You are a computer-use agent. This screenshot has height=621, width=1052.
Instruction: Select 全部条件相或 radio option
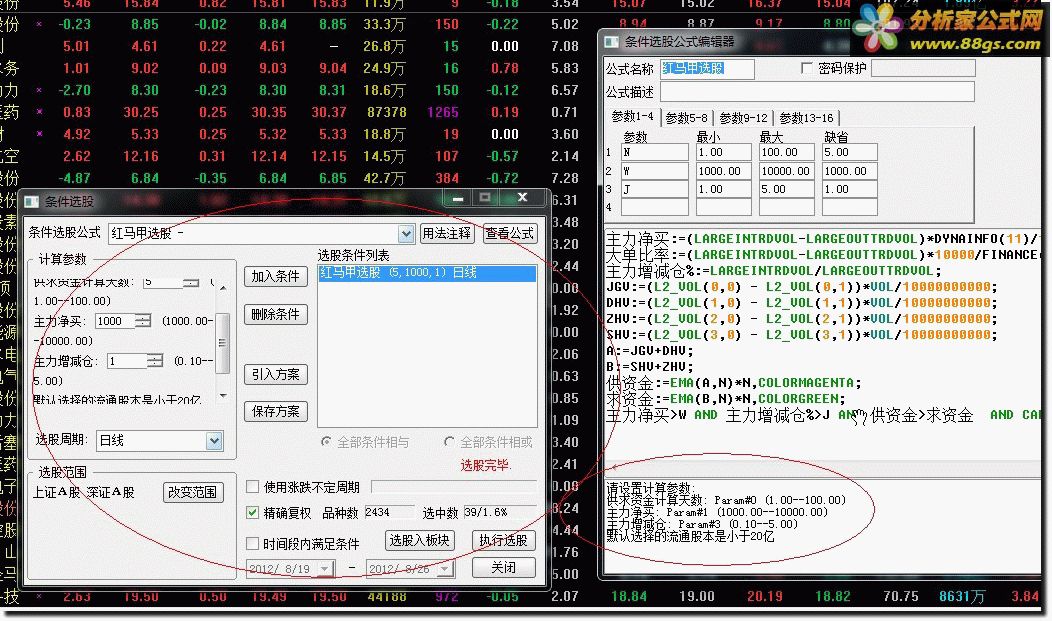[x=449, y=441]
